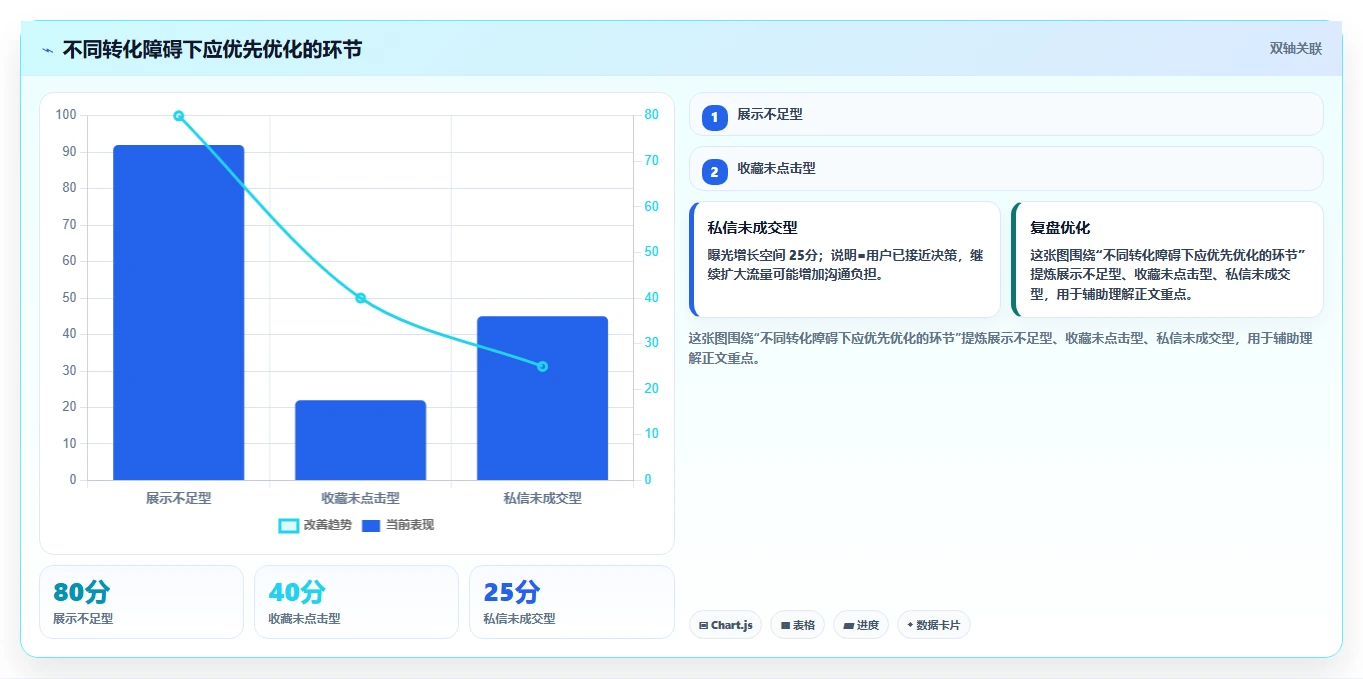The width and height of the screenshot is (1363, 679).
Task: Click the title 不同转化障碍下应优先优化的环节
Action: tap(212, 50)
